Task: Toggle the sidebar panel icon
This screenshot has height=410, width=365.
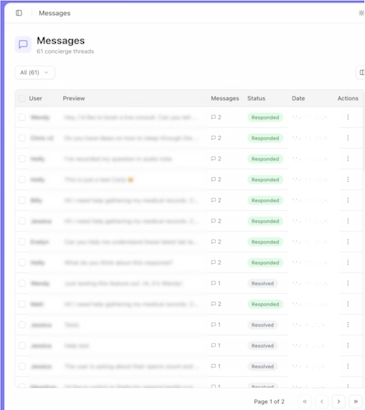Action: click(x=19, y=13)
